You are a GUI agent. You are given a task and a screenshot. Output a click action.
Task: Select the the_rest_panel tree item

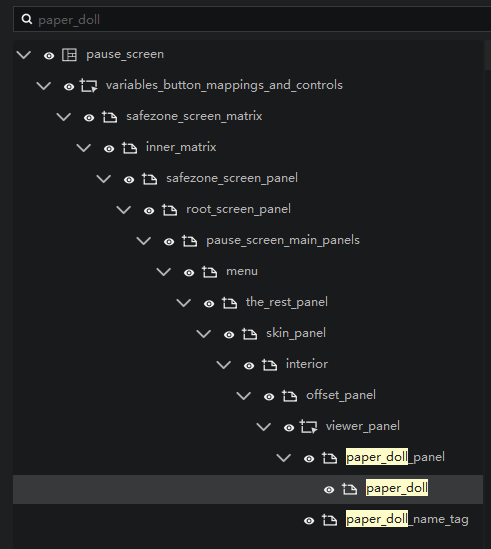pyautogui.click(x=286, y=302)
